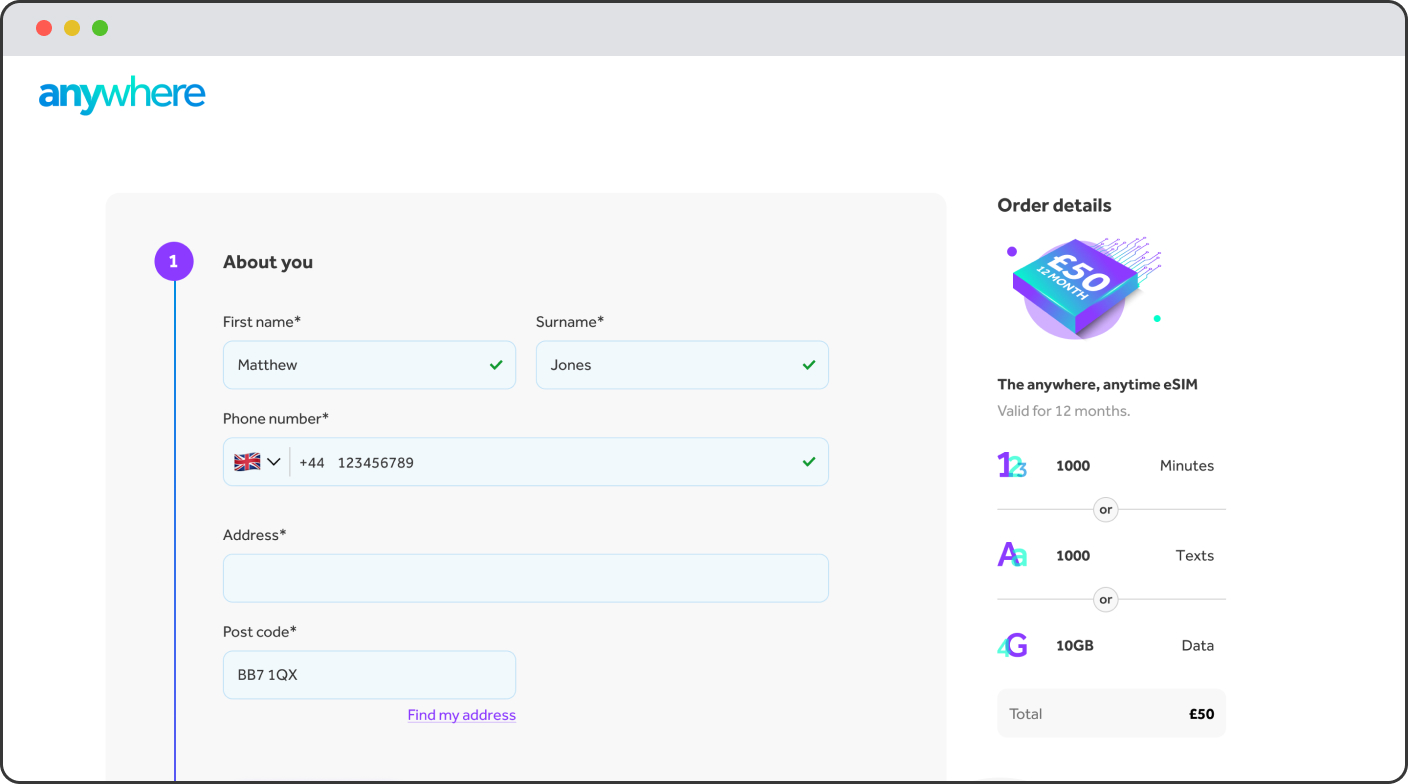Viewport: 1408px width, 784px height.
Task: Click the green checkmark in Phone number field
Action: click(809, 462)
